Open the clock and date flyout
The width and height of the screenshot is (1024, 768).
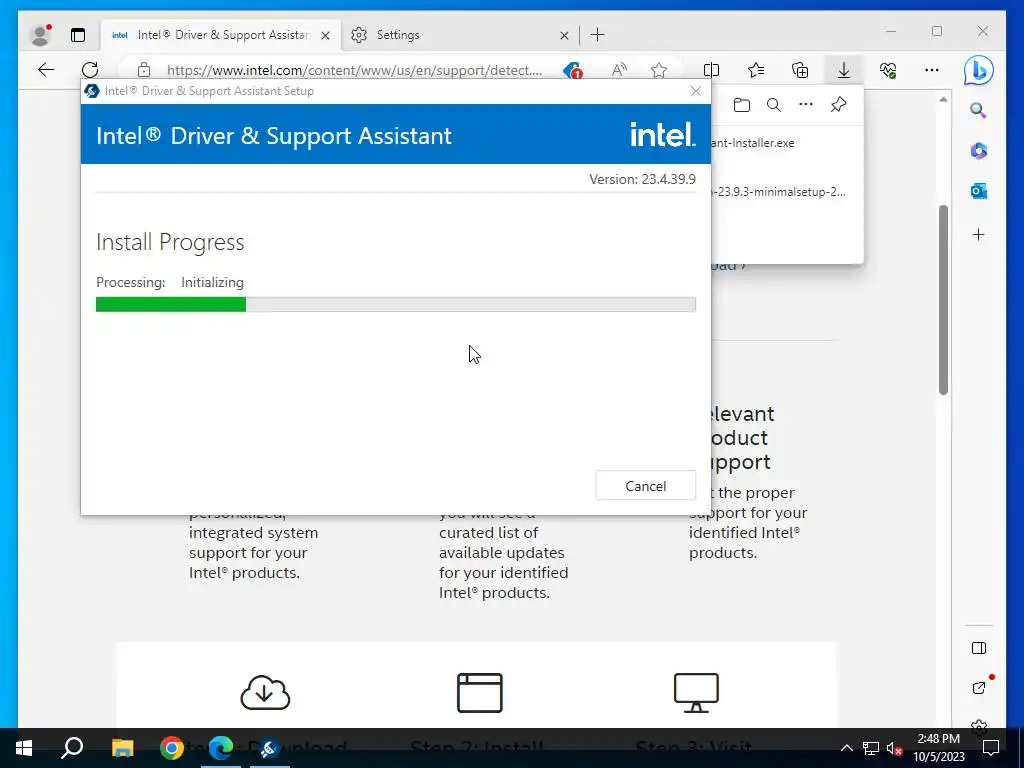point(938,748)
